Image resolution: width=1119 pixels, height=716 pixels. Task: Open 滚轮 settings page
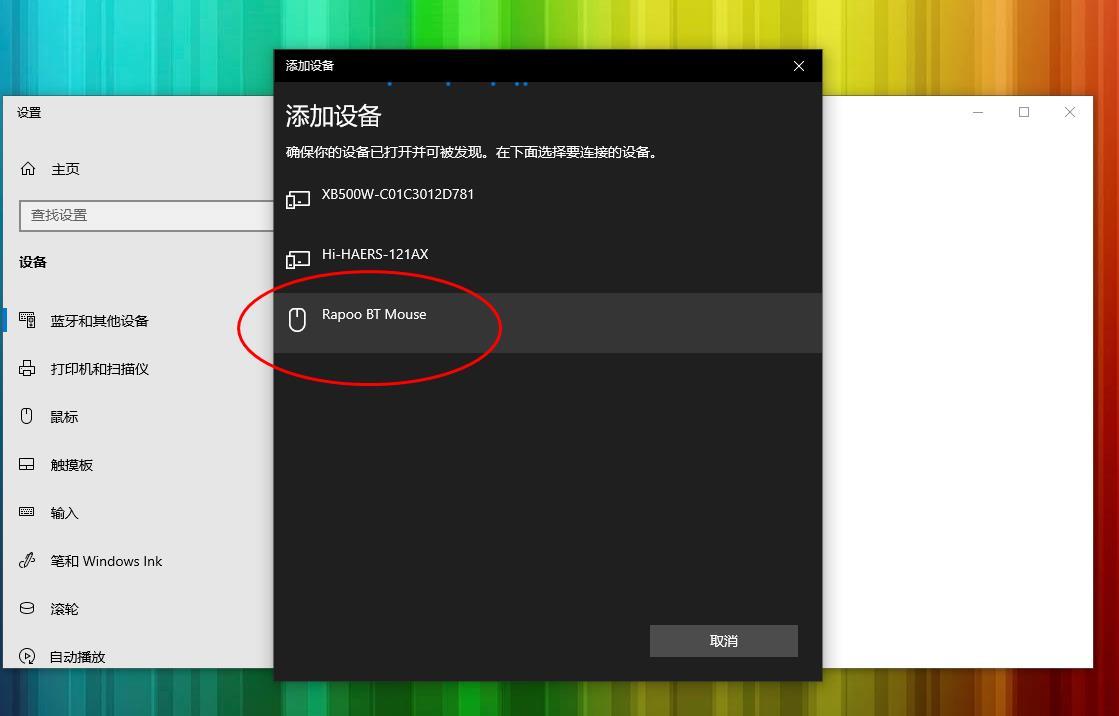pyautogui.click(x=64, y=610)
